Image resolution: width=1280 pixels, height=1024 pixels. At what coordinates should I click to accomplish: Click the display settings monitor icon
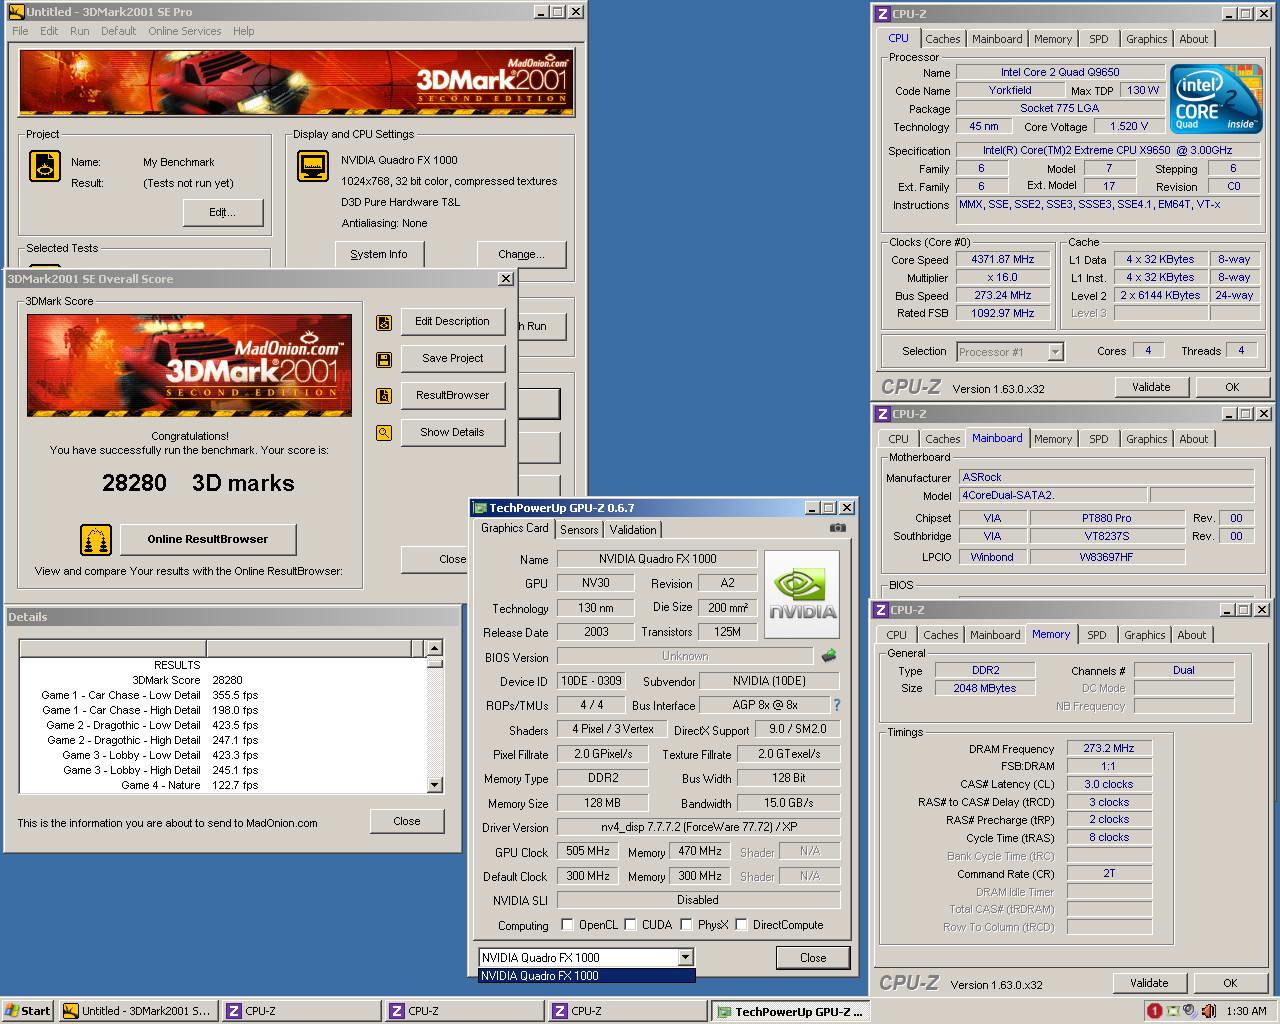313,166
